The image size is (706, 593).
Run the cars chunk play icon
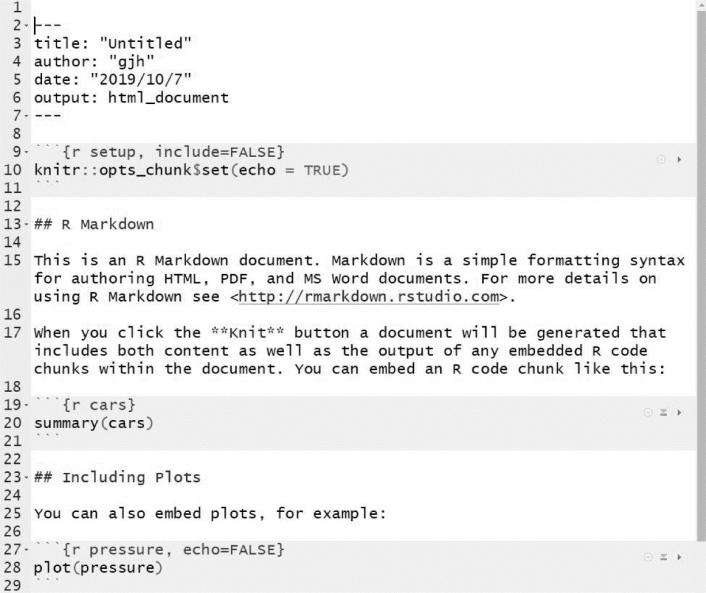pos(679,412)
